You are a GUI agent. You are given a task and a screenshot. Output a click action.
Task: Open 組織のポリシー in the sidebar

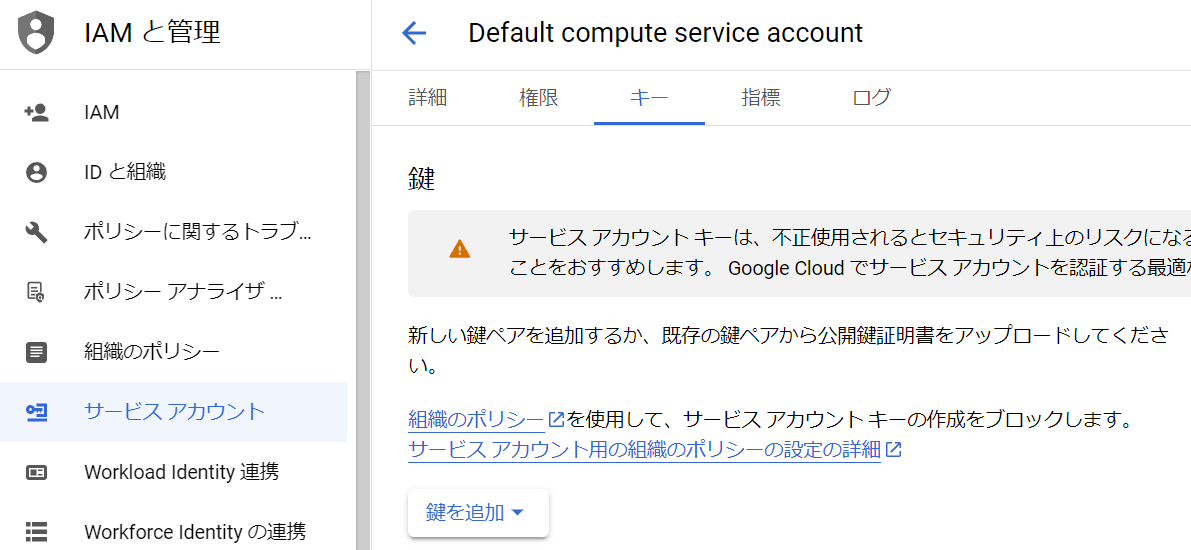pyautogui.click(x=173, y=352)
